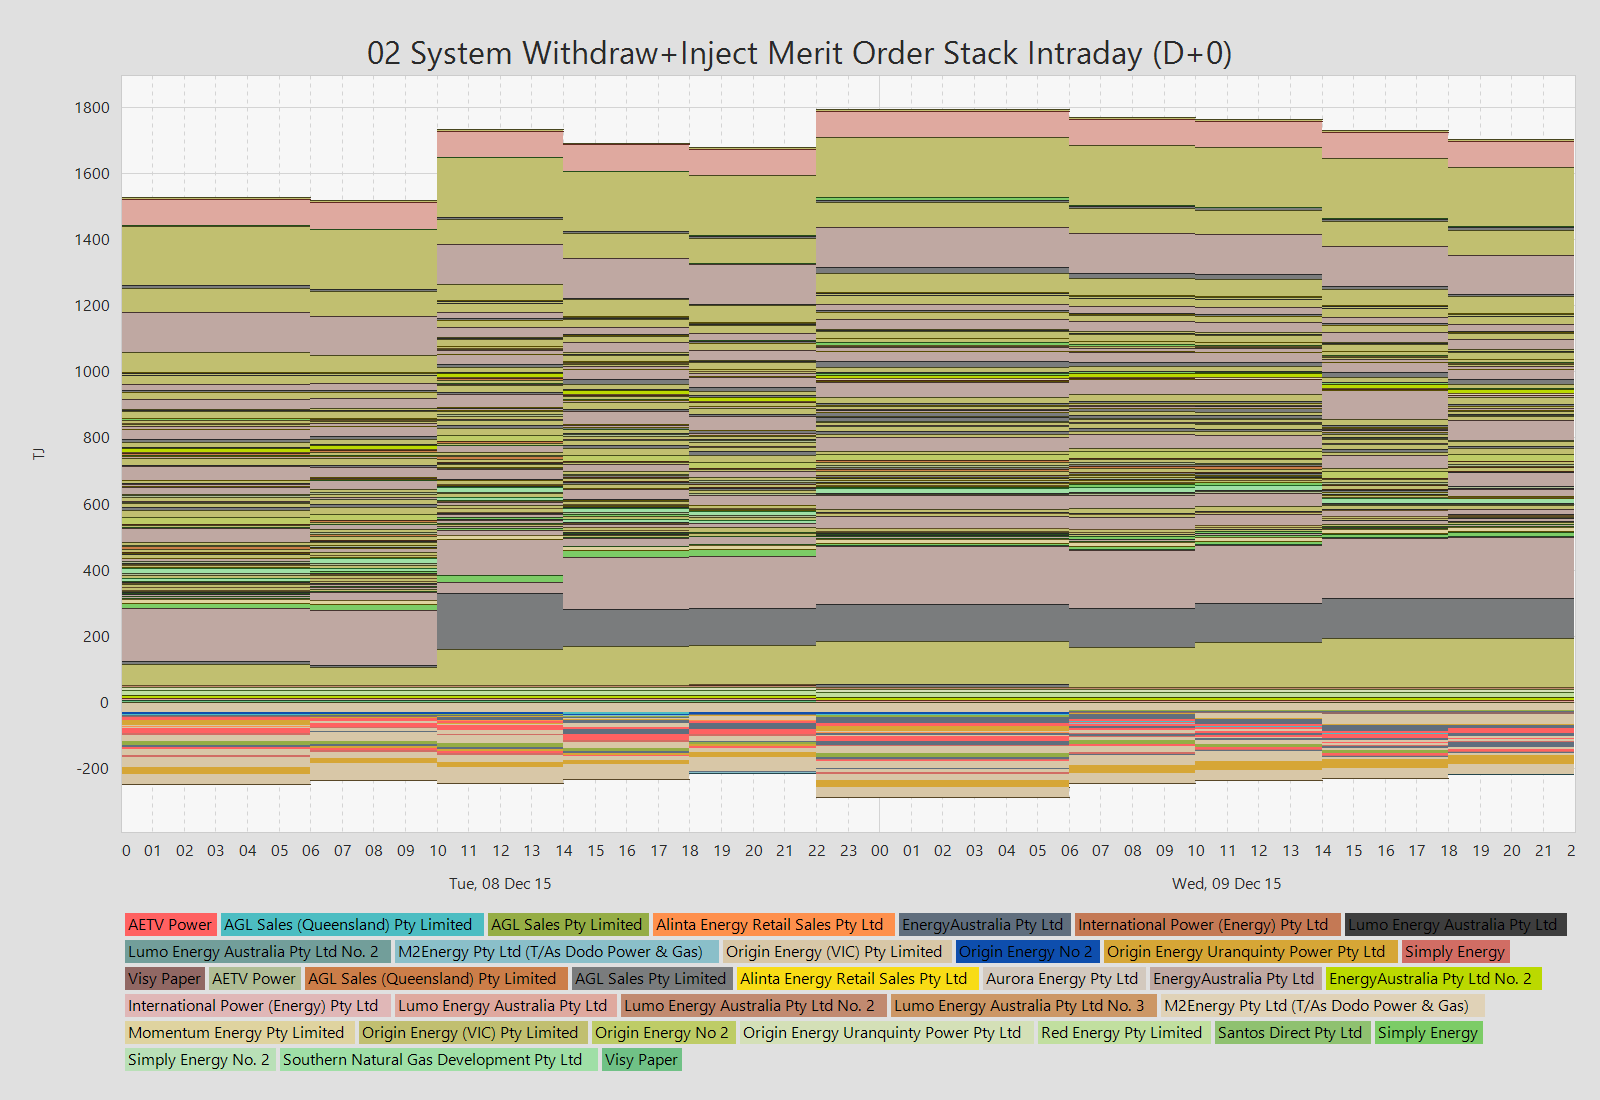Screen dimensions: 1600x1100
Task: Hide the Momentum Energy Pty Limited series
Action: [236, 1033]
